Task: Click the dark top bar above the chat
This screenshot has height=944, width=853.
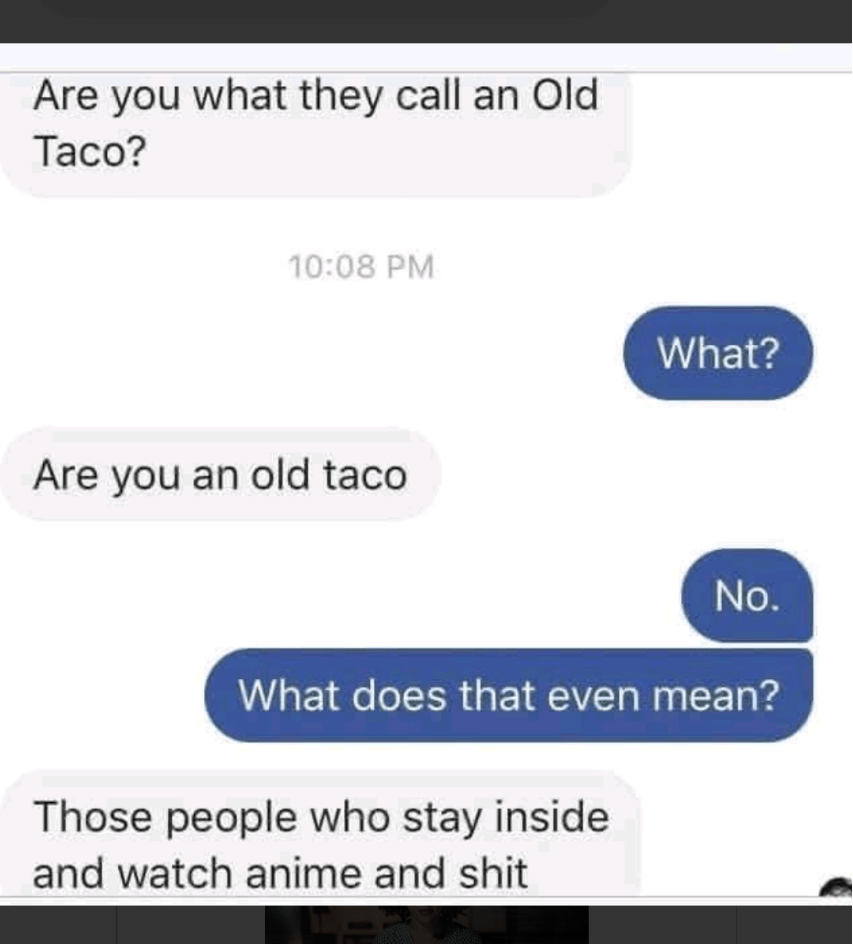Action: pyautogui.click(x=426, y=21)
